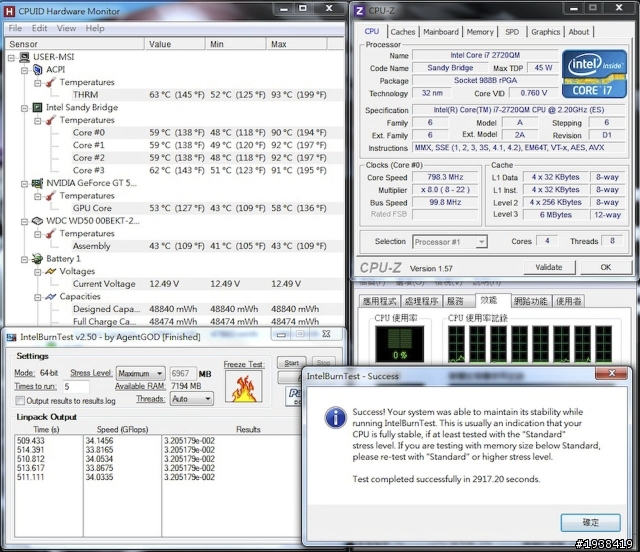Close the IntelBurnTest Success dialog
Screen dimensions: 640x552
point(611,373)
